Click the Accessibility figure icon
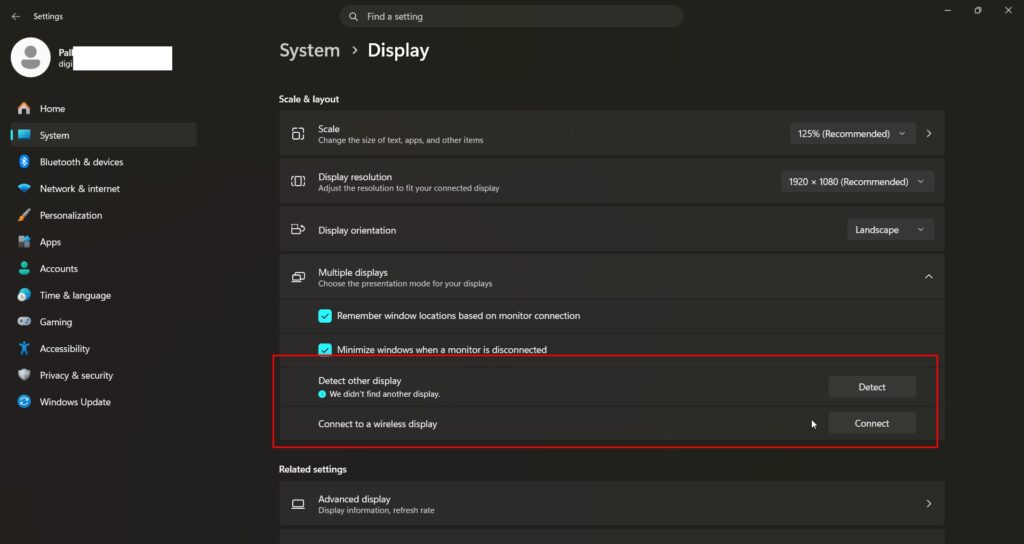 24,348
